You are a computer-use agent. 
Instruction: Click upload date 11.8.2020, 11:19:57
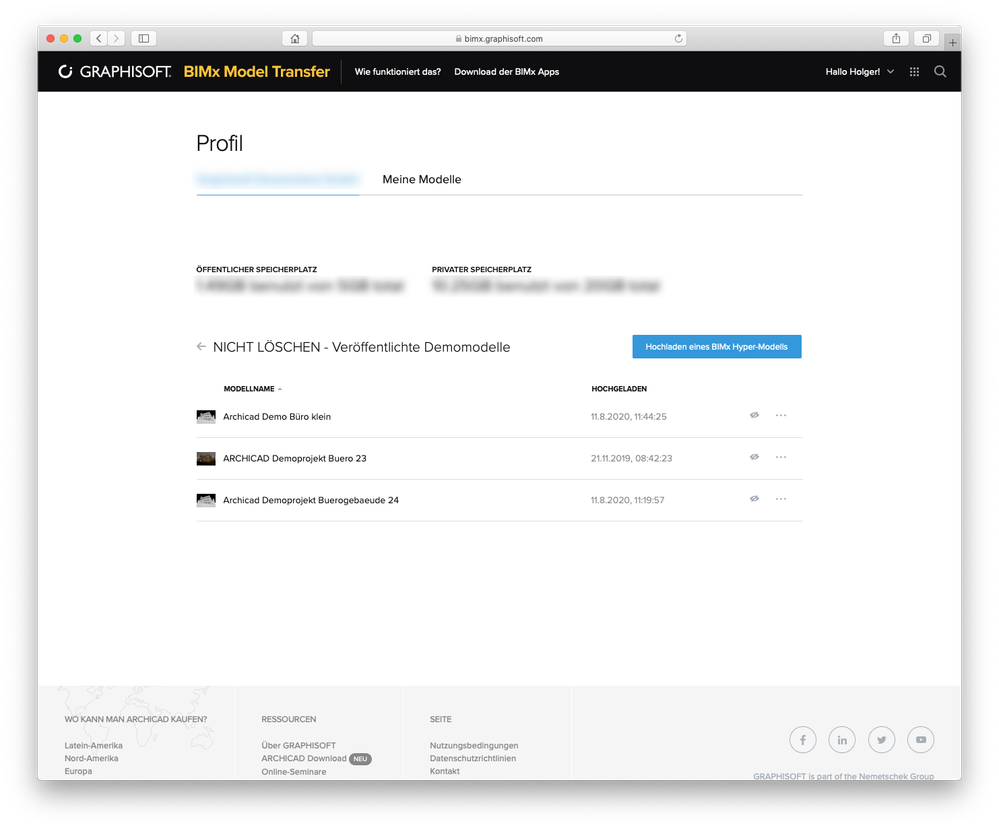coord(628,500)
